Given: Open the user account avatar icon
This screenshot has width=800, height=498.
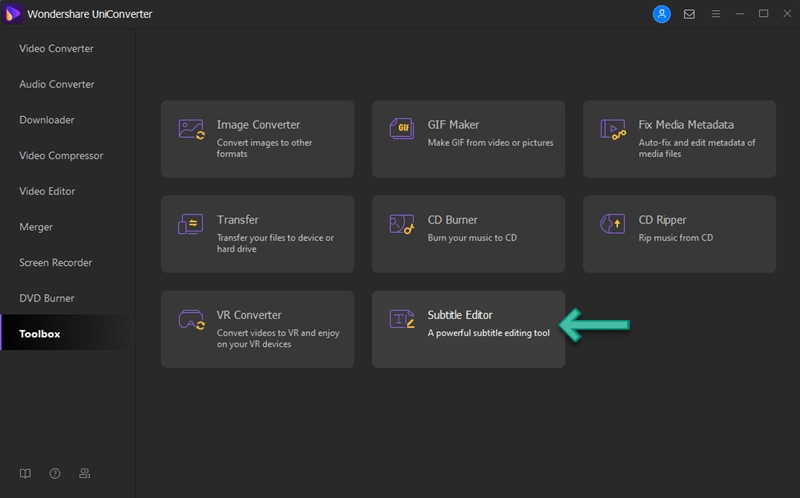Looking at the screenshot, I should click(662, 14).
